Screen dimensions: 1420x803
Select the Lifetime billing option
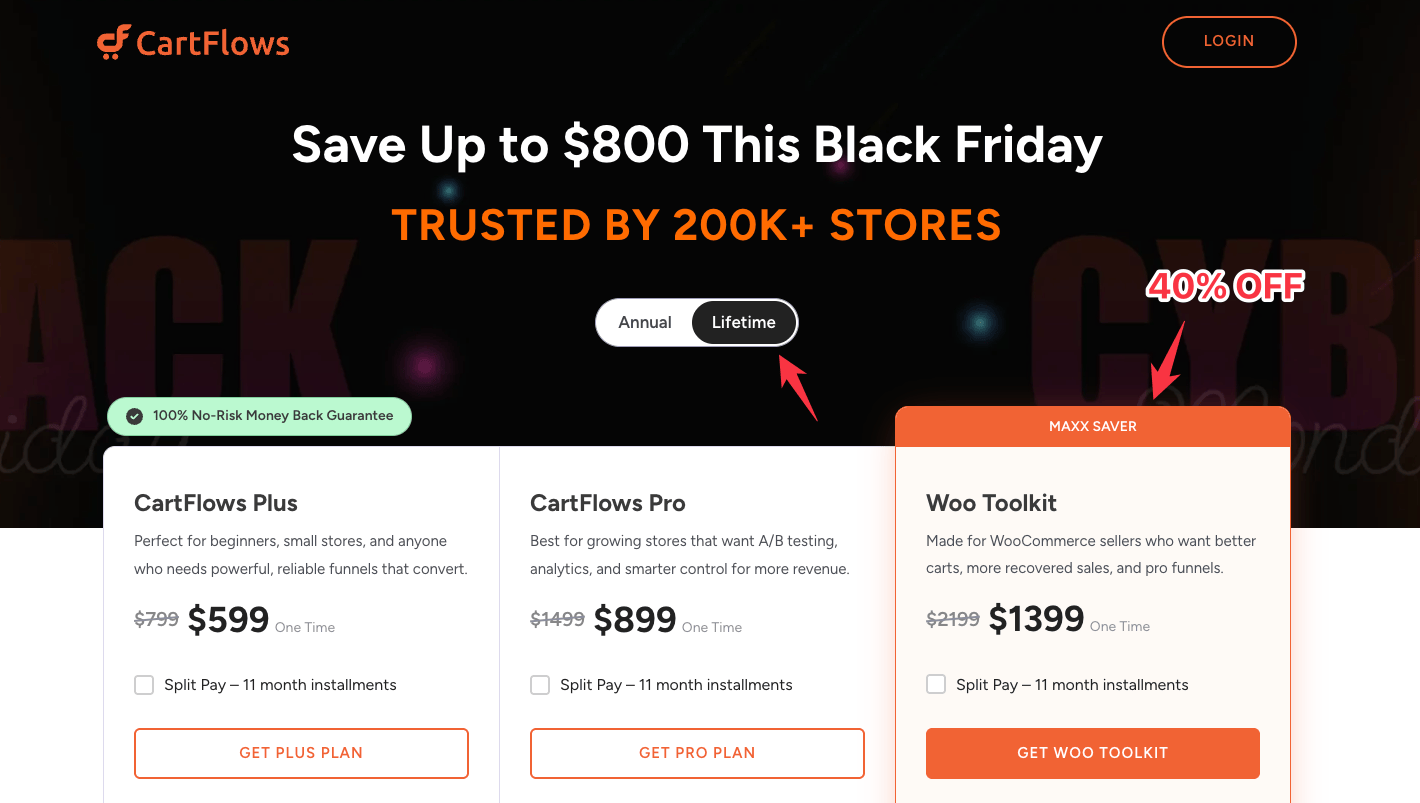coord(744,322)
